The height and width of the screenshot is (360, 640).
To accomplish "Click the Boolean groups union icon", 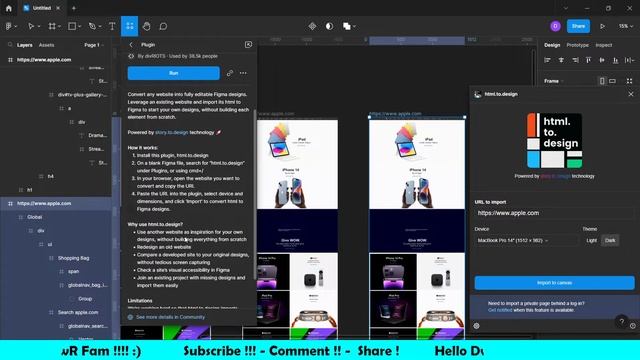I will coord(347,26).
